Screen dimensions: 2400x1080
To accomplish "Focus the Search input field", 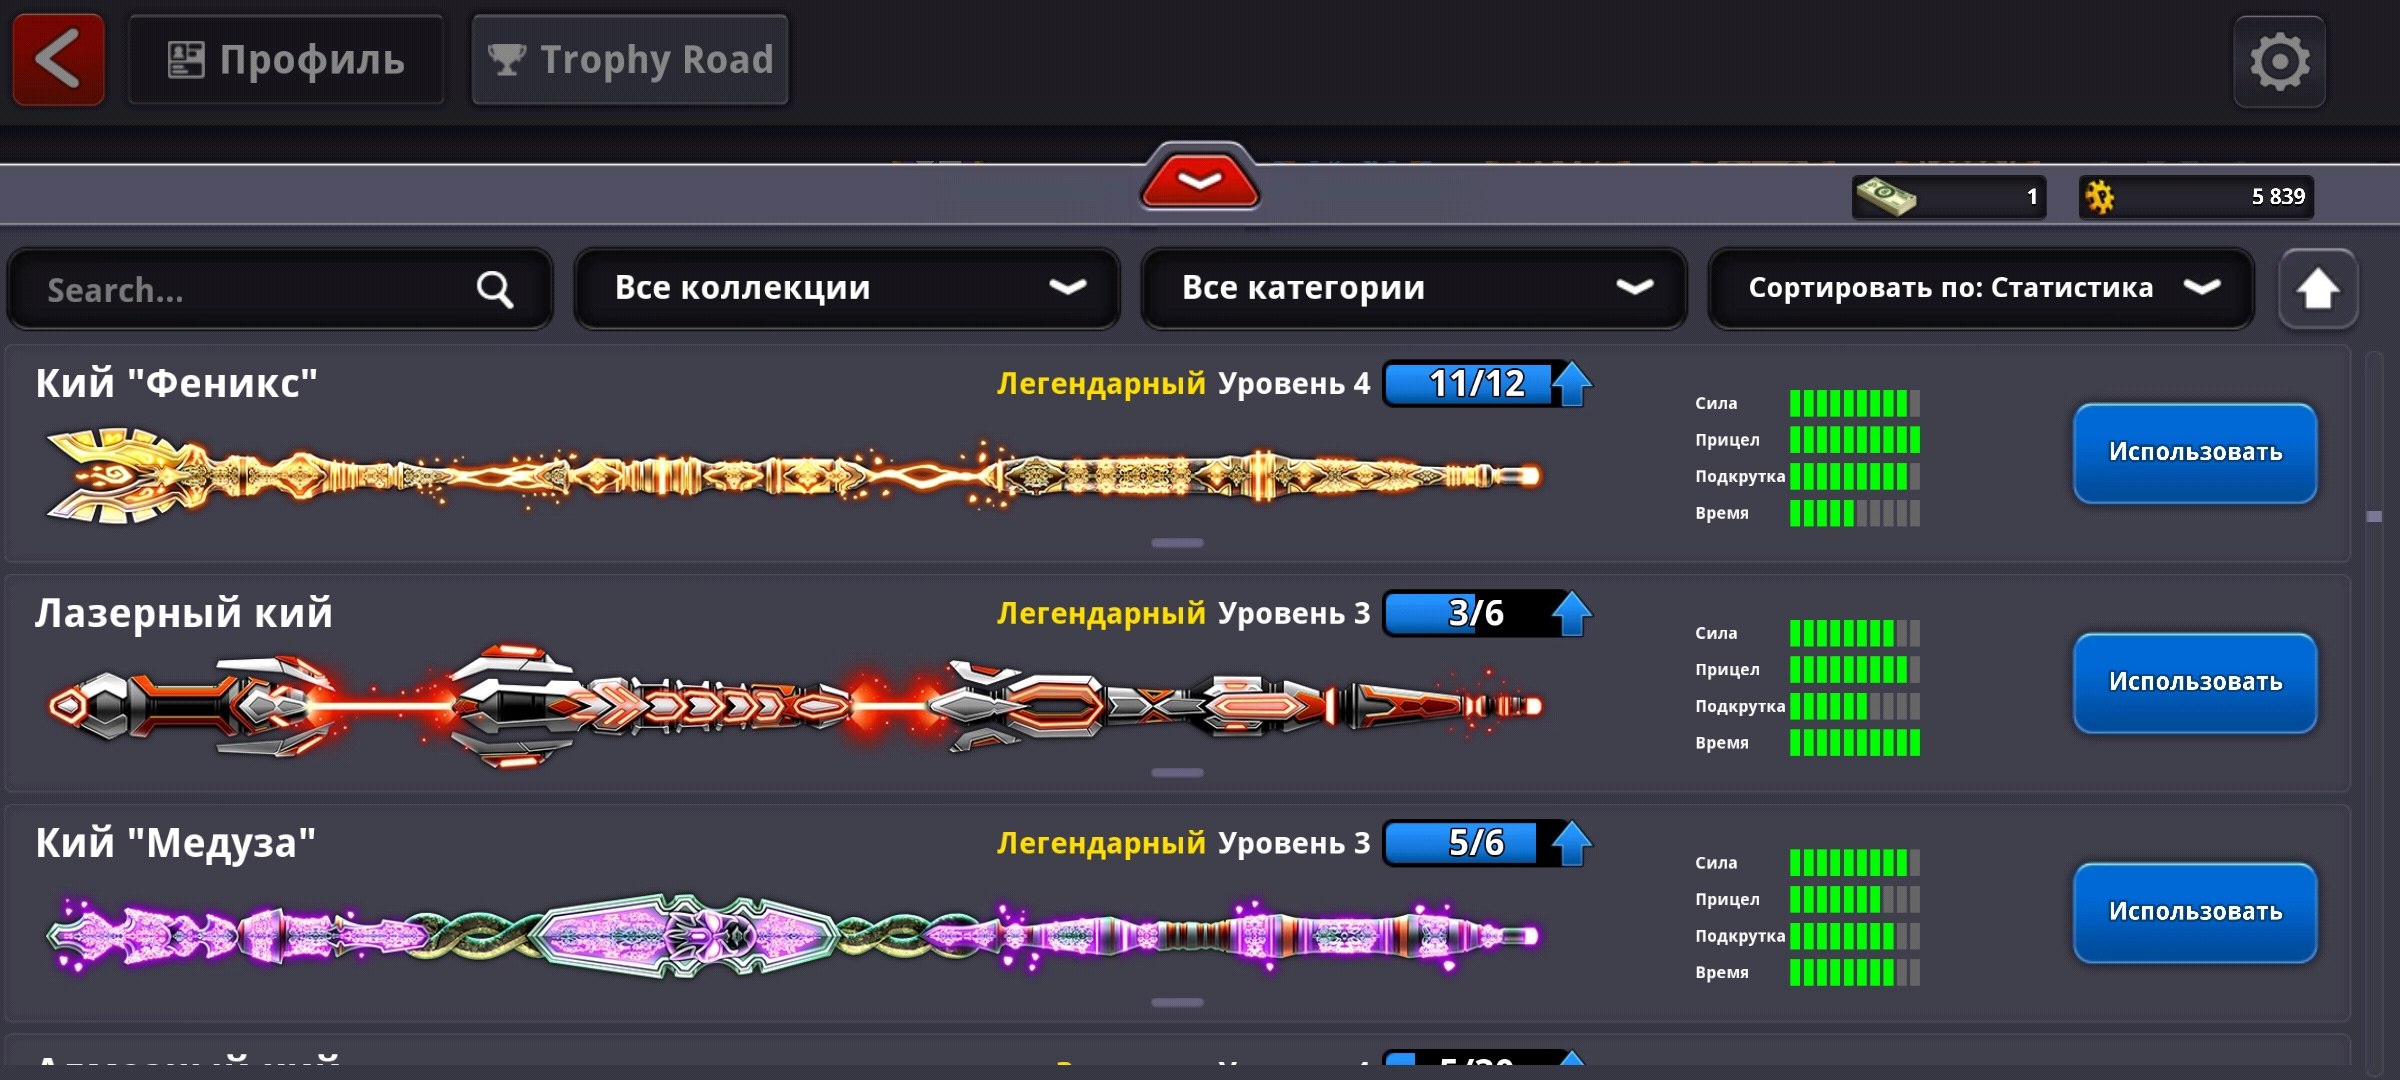I will 280,289.
